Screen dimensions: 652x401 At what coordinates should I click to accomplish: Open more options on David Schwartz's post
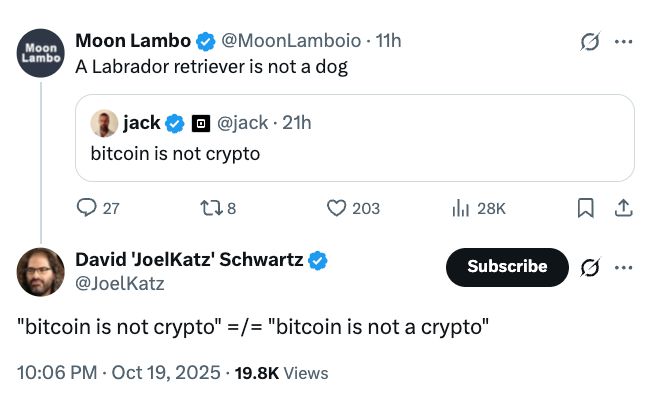tap(624, 267)
